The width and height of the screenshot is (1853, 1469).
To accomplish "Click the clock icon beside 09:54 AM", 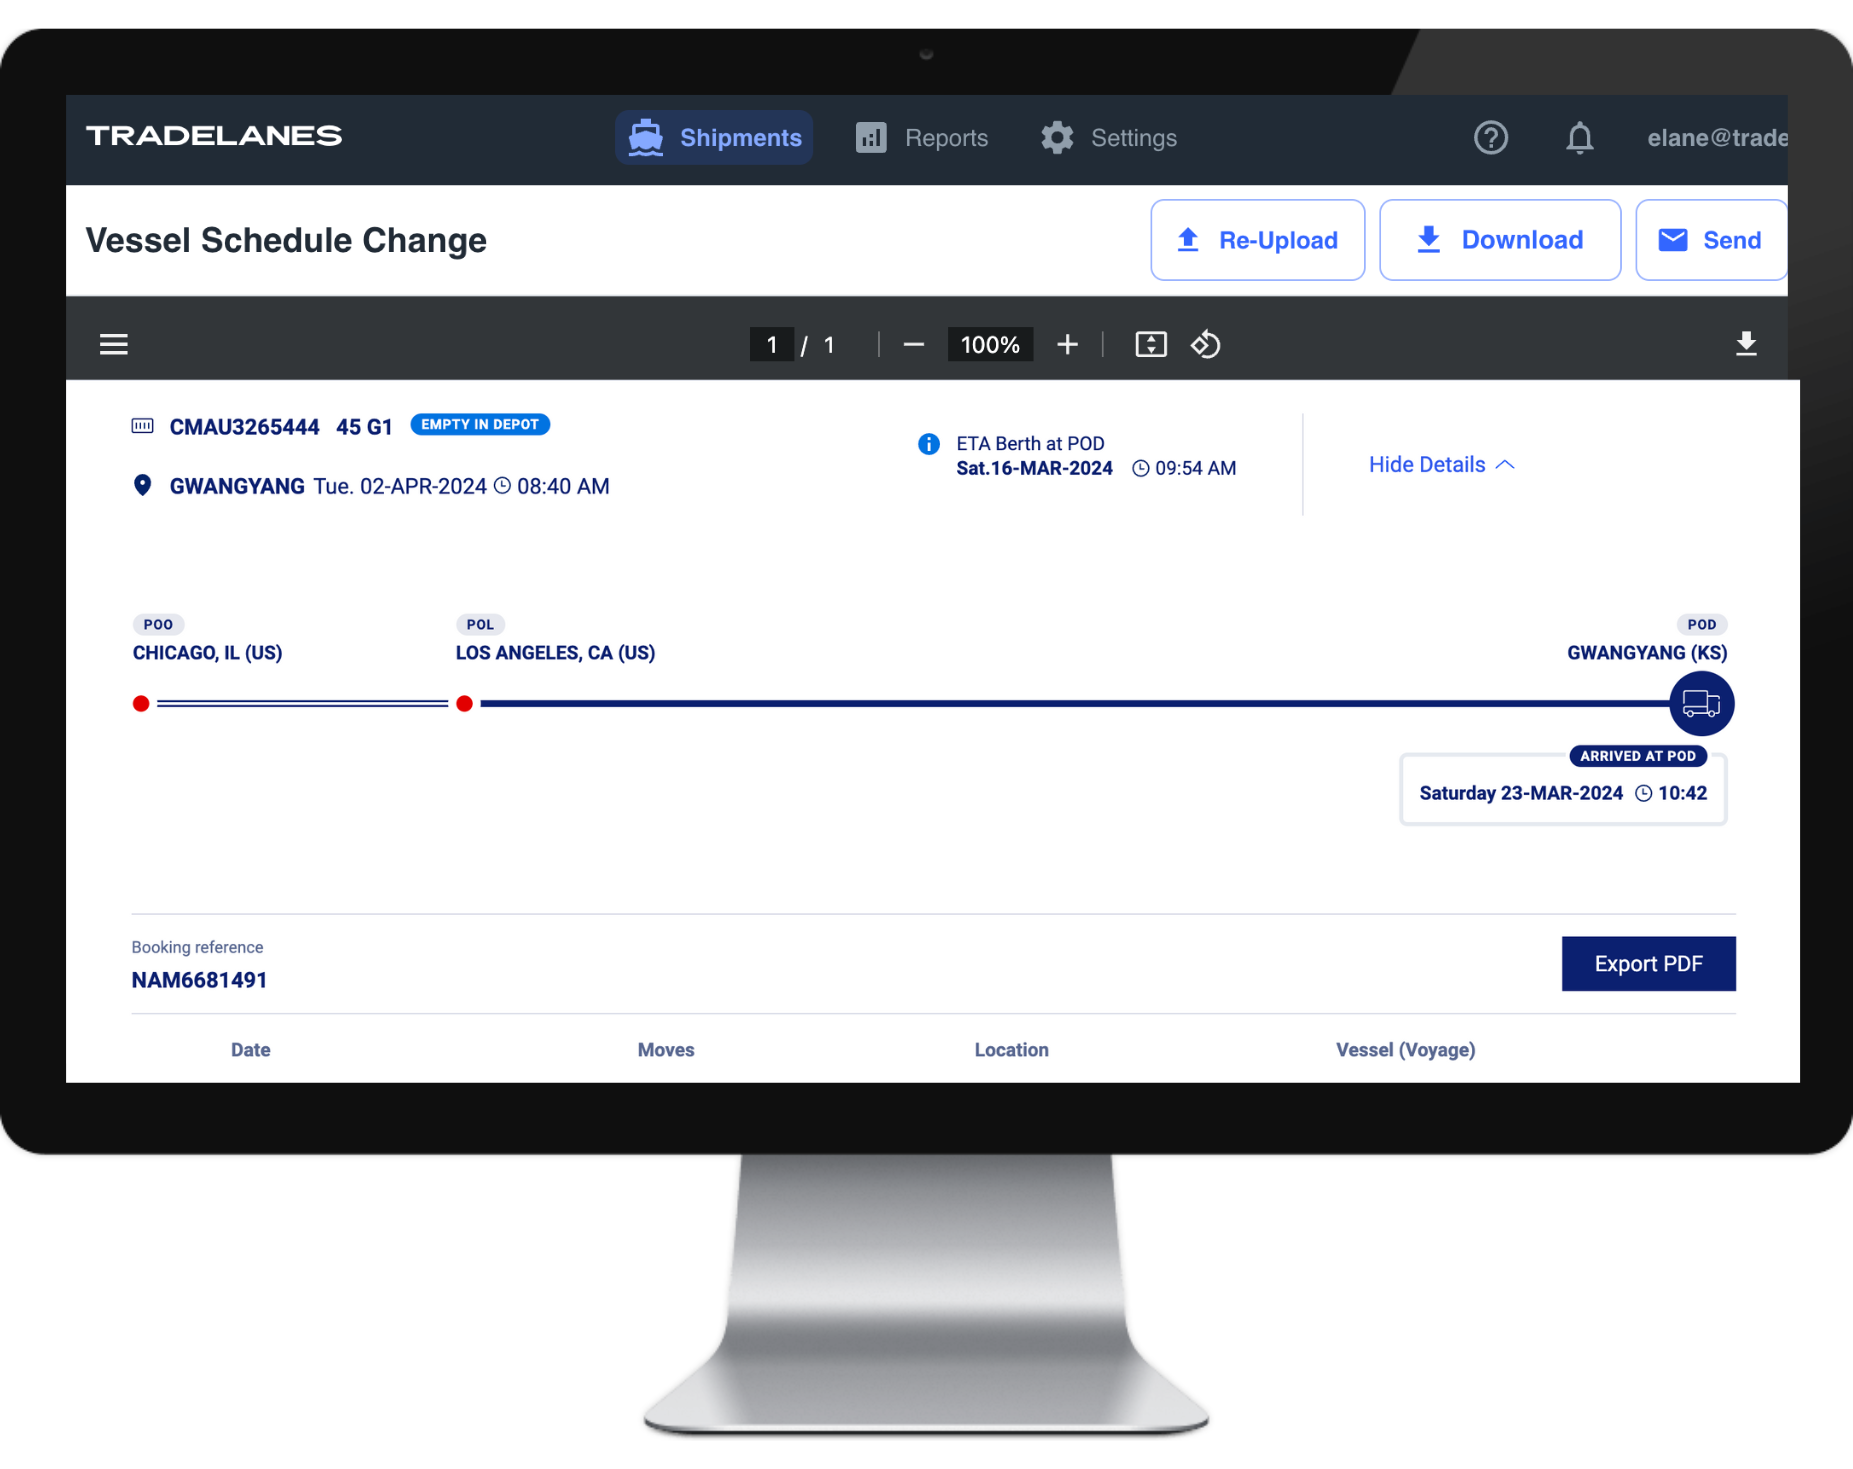I will (1140, 469).
